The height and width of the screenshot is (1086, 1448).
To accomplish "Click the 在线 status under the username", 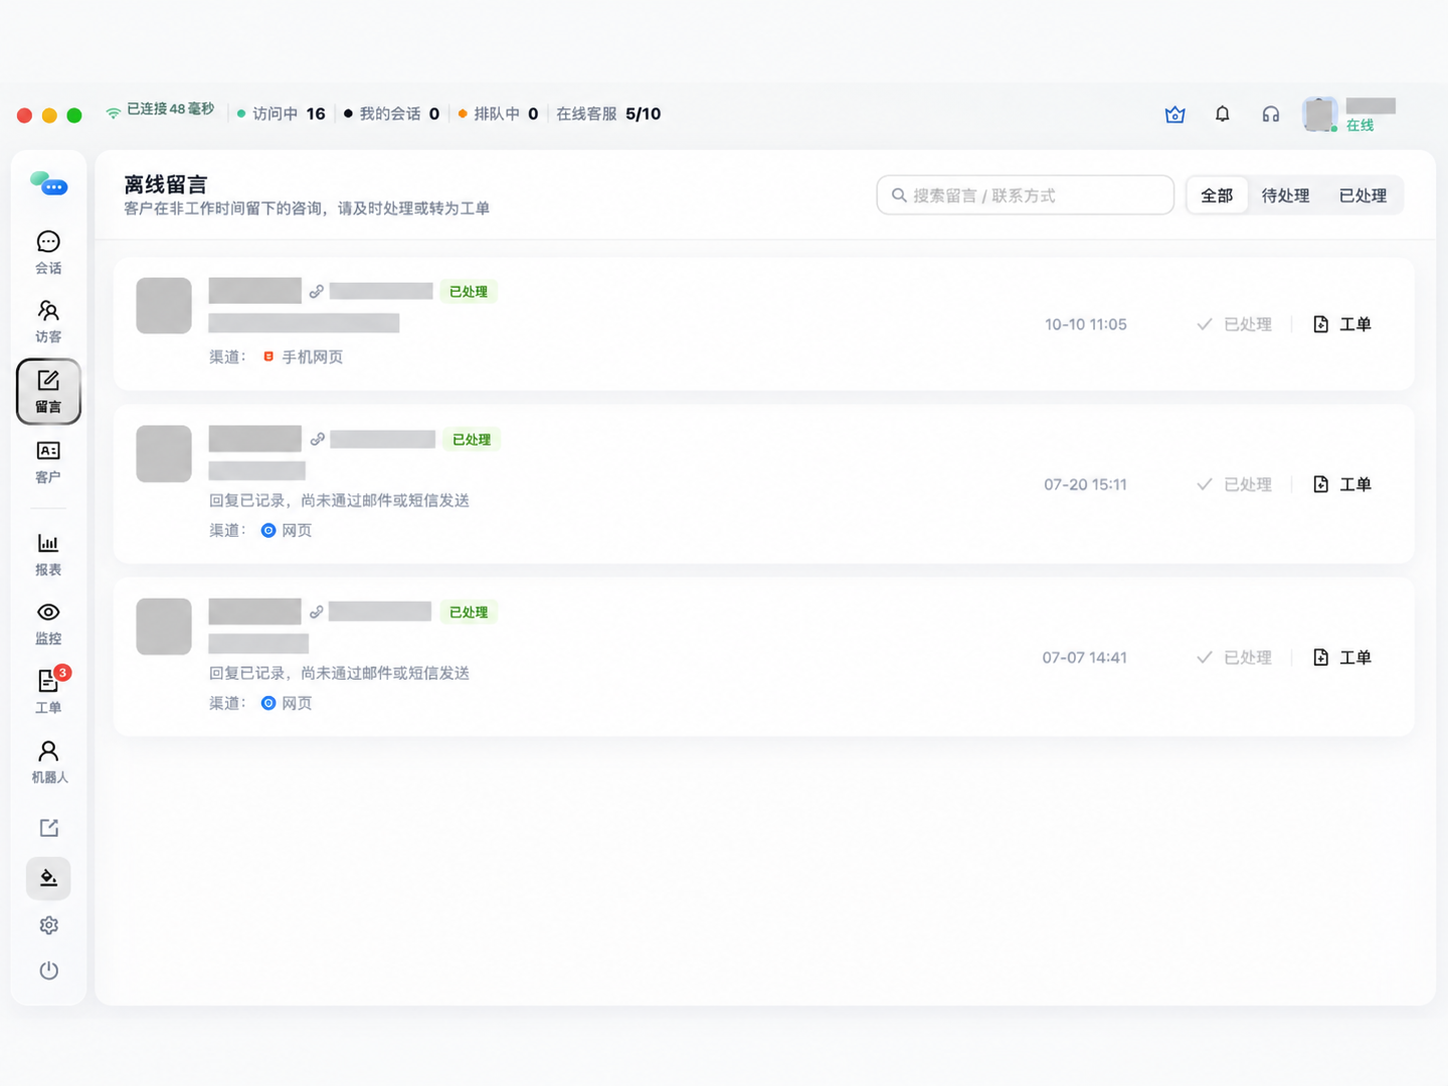I will tap(1360, 125).
